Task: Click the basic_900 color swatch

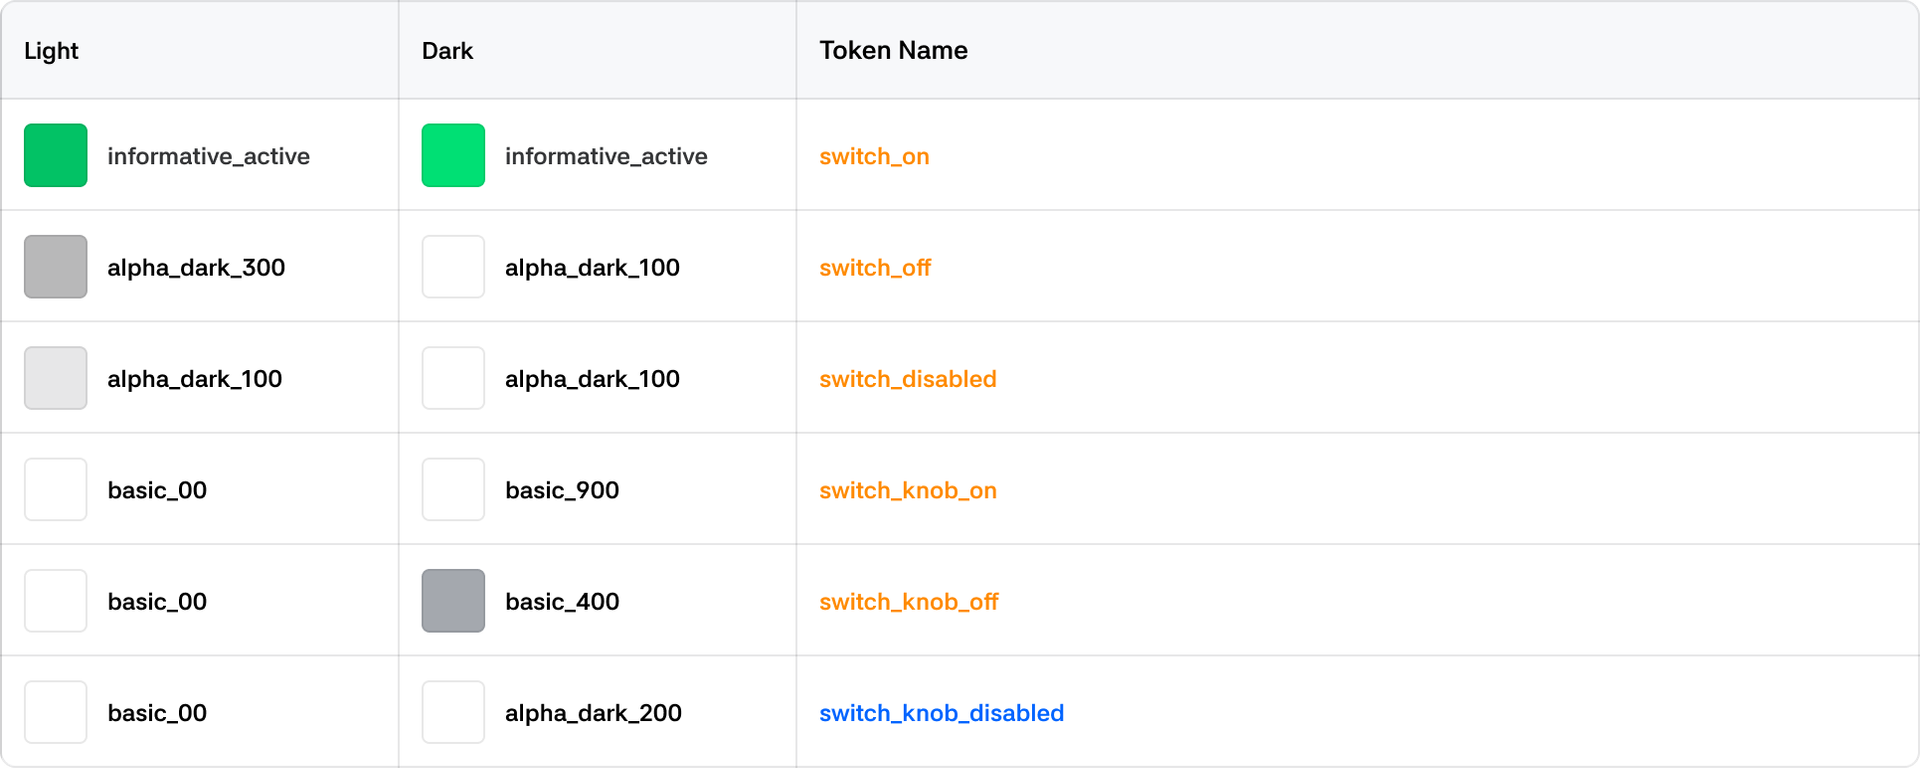Action: tap(453, 490)
